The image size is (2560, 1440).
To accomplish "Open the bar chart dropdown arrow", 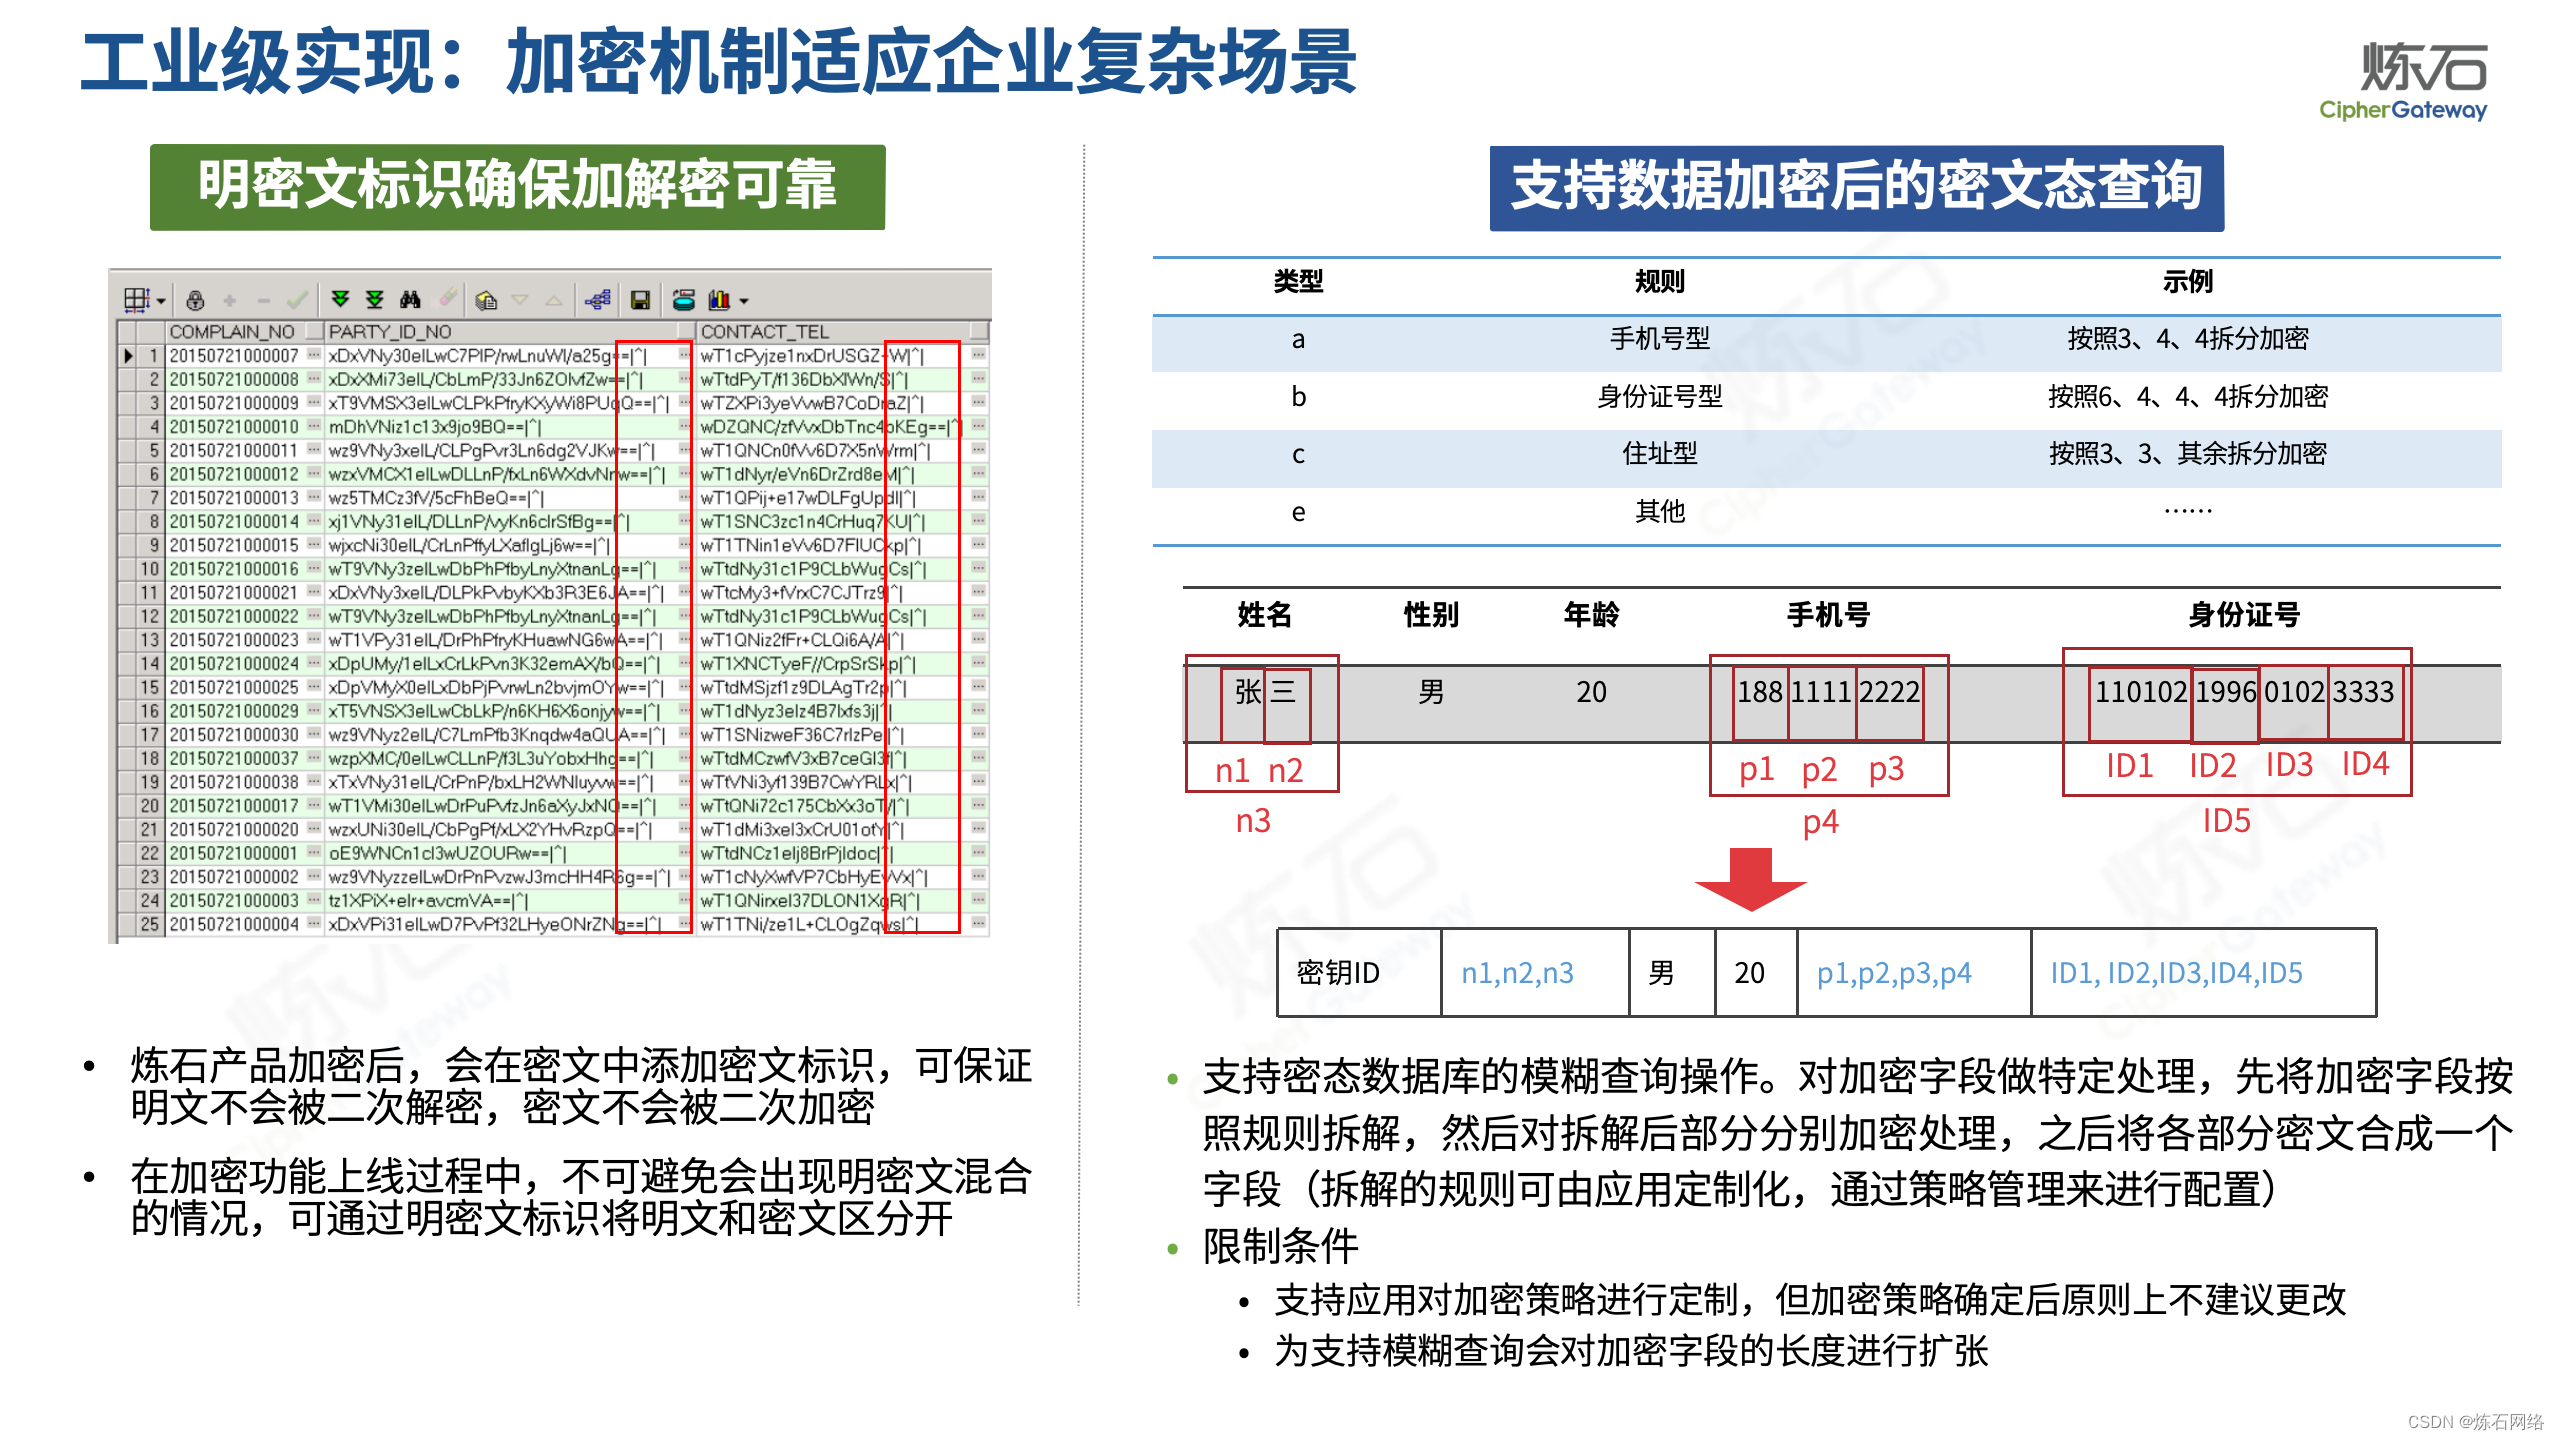I will (744, 301).
